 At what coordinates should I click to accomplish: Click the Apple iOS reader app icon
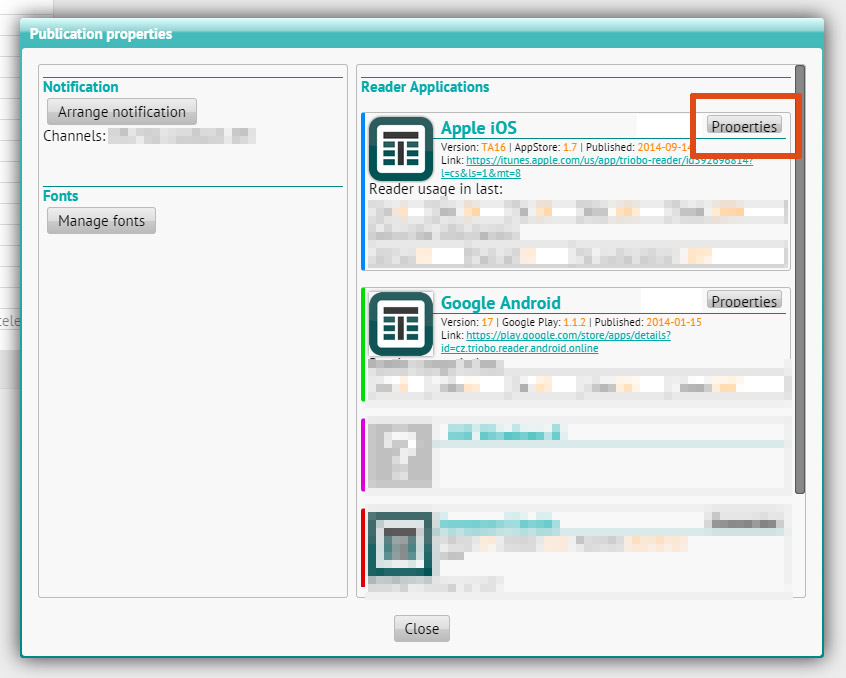[x=400, y=149]
